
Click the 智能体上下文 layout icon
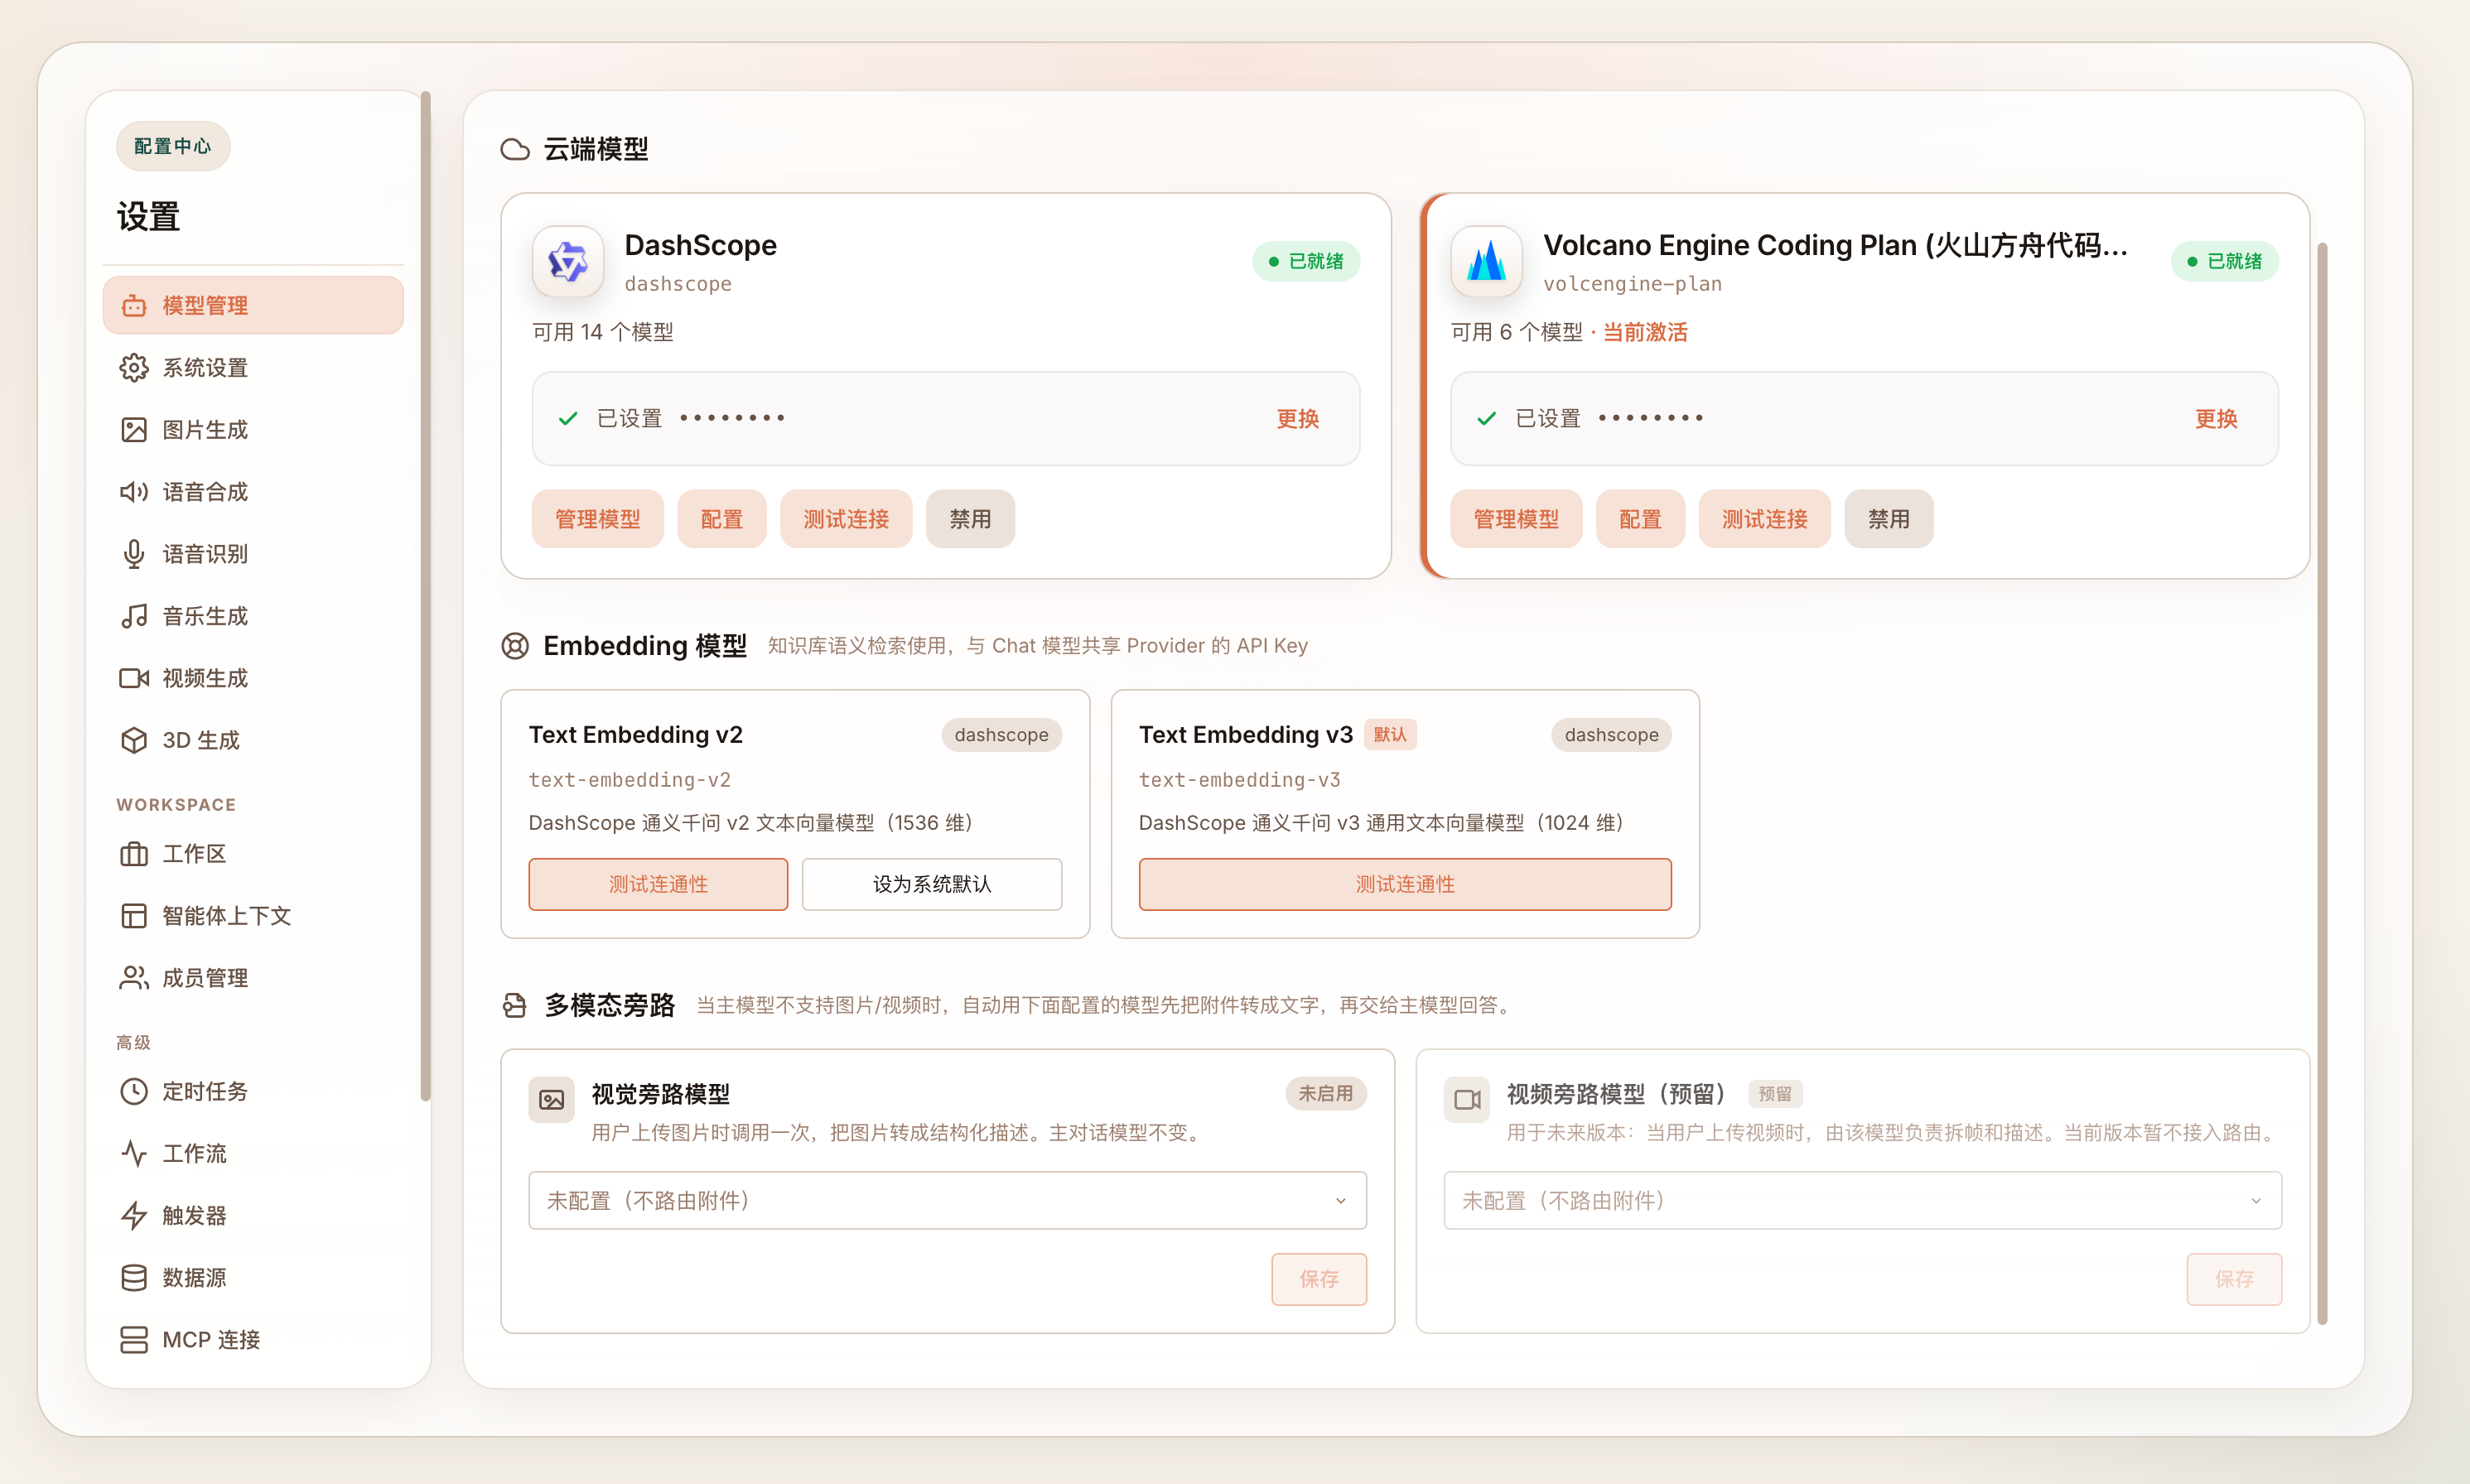(133, 916)
